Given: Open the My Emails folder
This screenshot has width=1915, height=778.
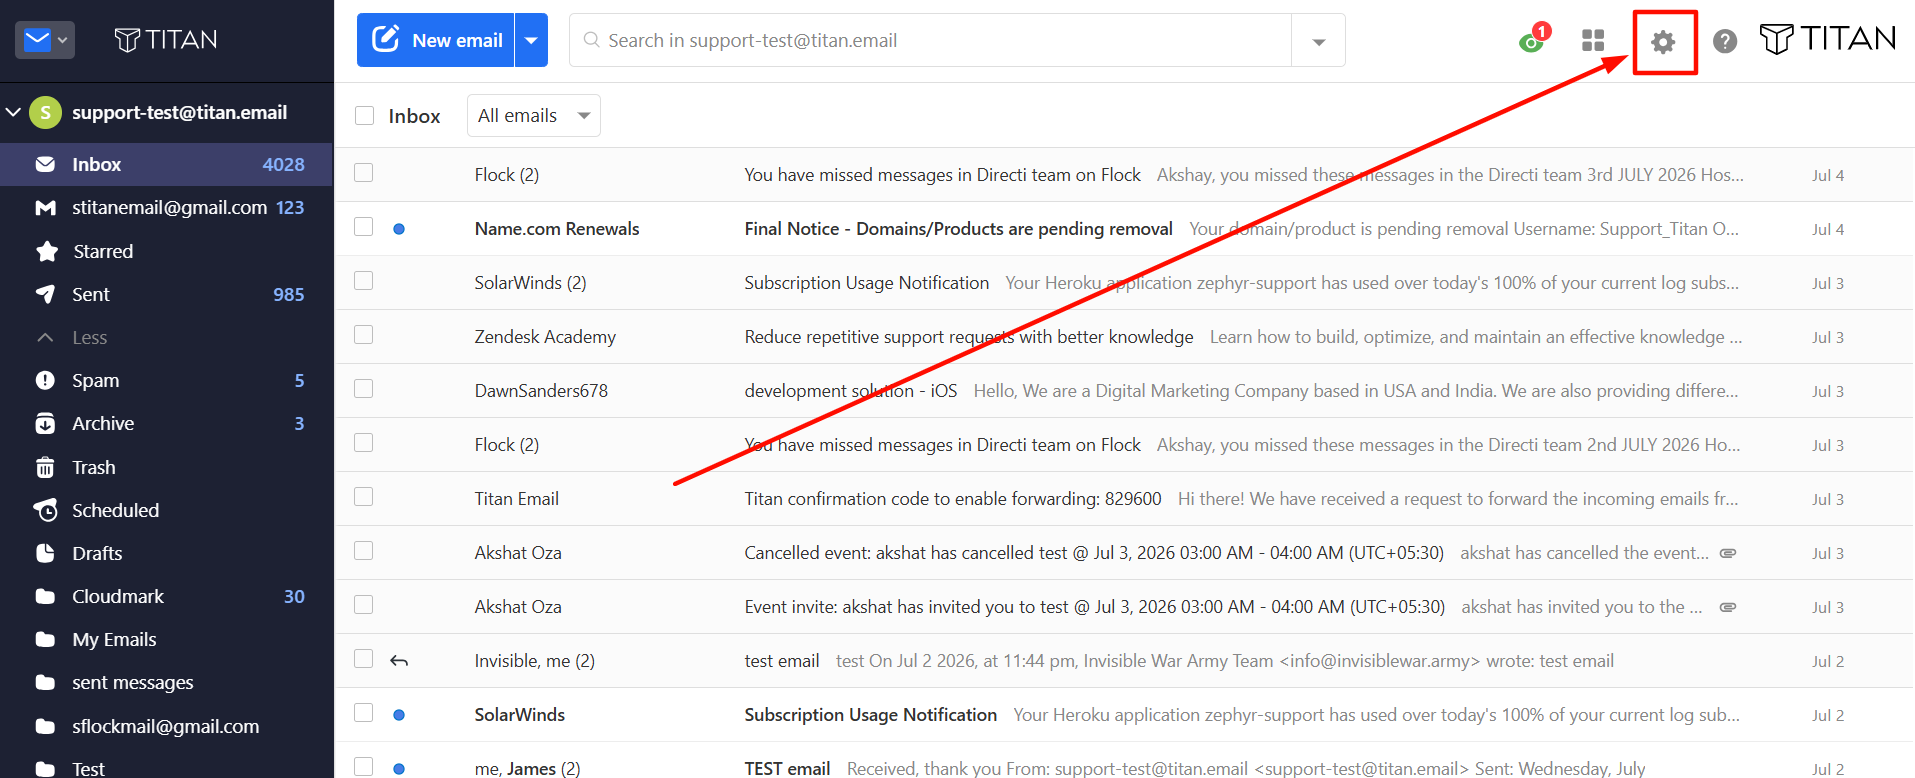Looking at the screenshot, I should tap(166, 639).
